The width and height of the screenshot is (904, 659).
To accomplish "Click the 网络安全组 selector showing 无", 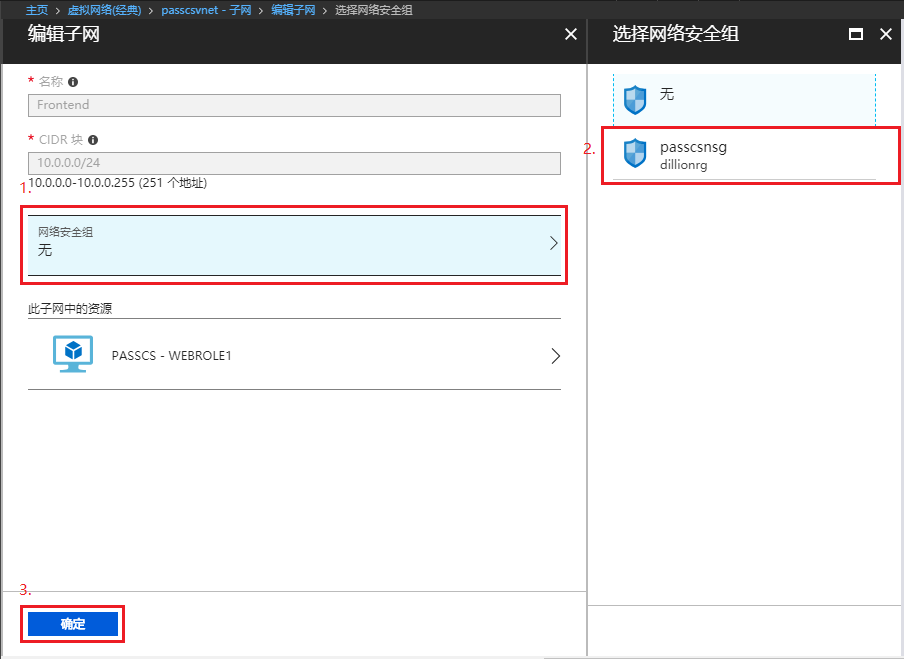I will tap(293, 242).
